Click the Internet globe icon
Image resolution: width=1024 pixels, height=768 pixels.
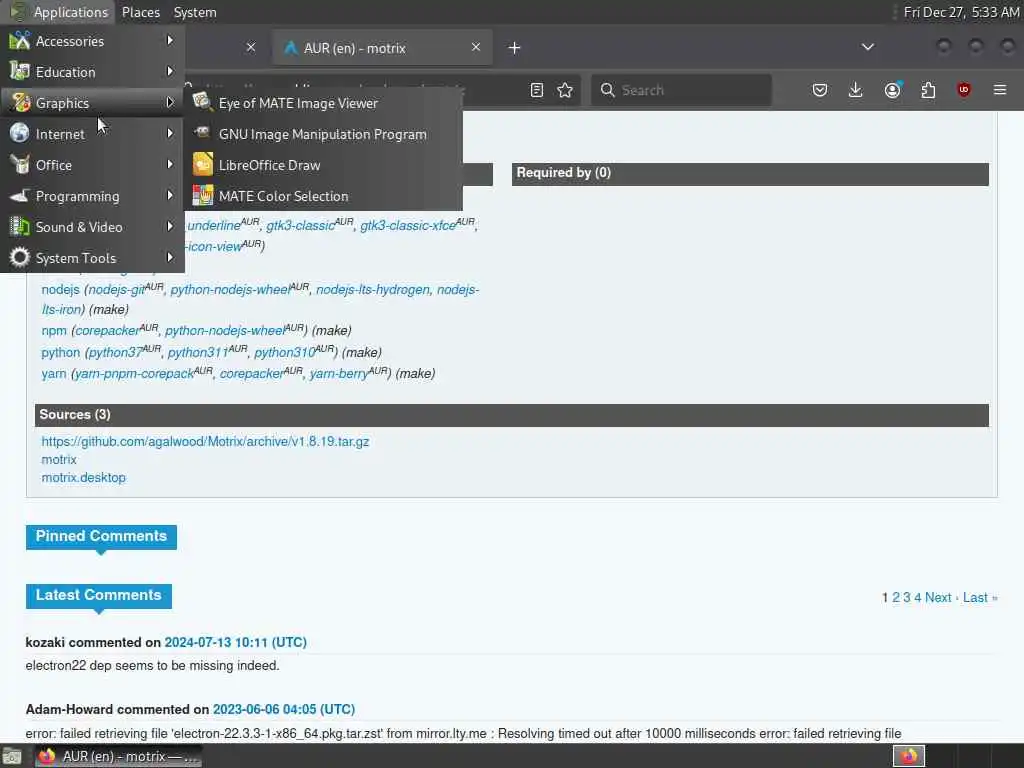20,133
